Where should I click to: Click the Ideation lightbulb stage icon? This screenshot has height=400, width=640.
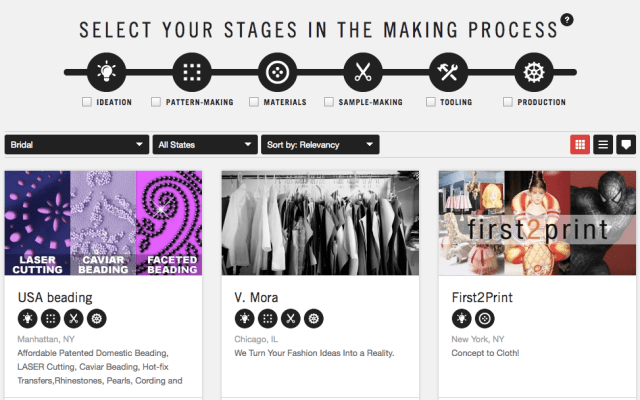(107, 73)
